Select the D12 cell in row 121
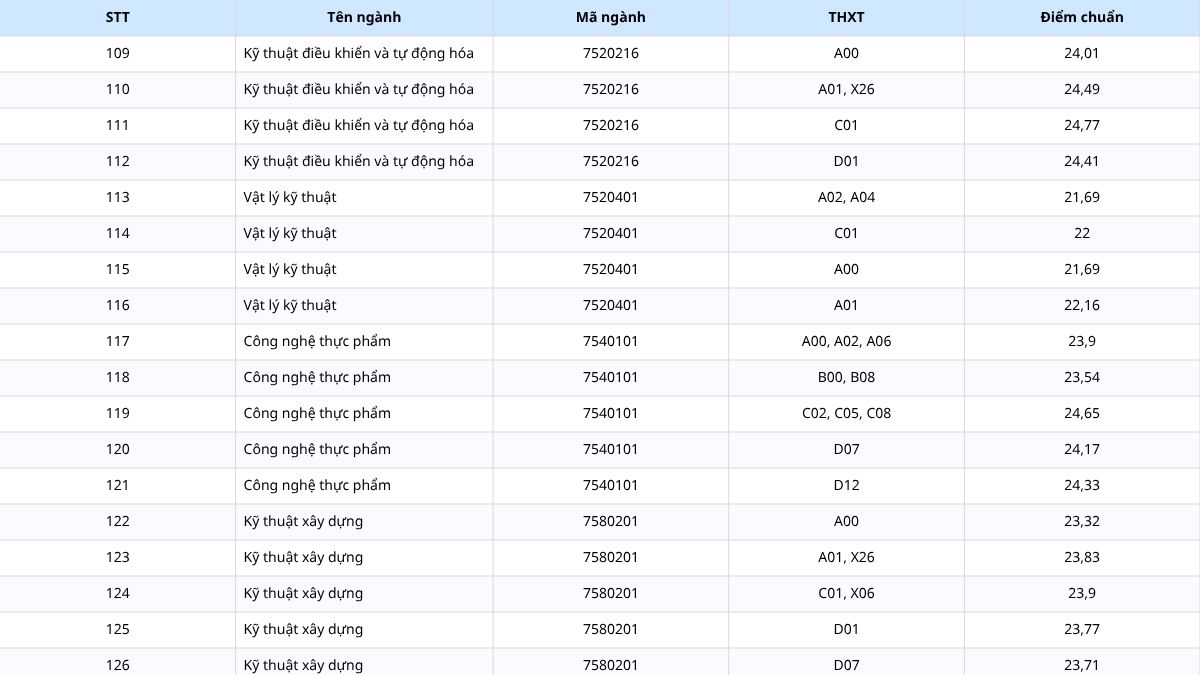This screenshot has width=1200, height=675. click(847, 486)
